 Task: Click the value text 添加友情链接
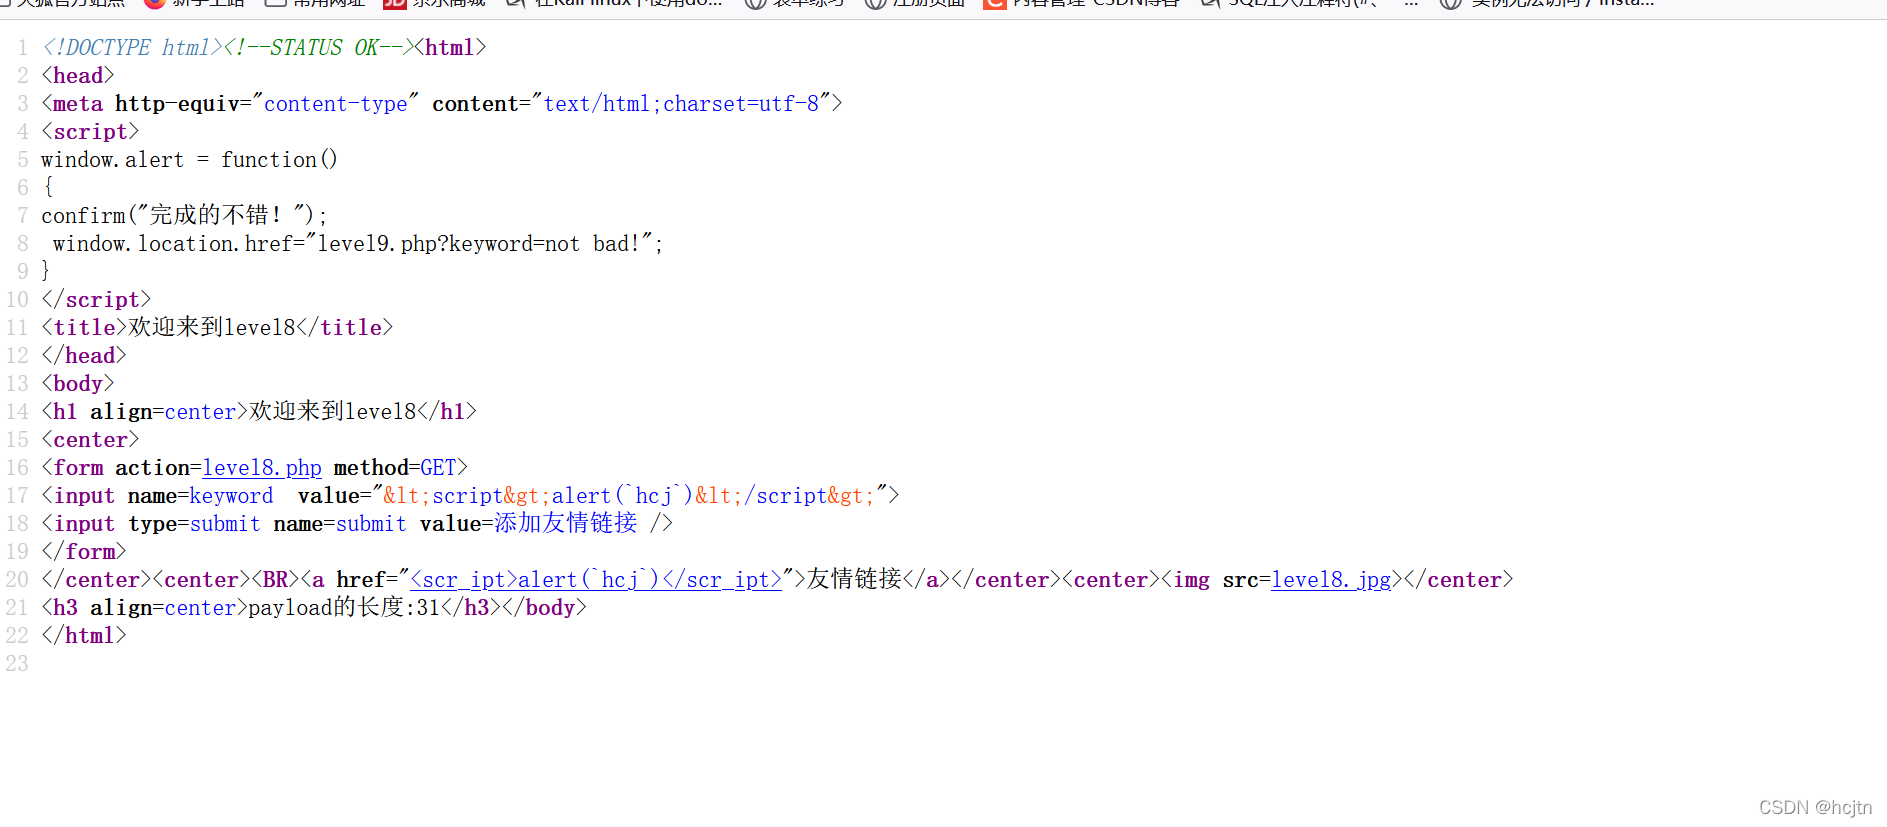(565, 524)
